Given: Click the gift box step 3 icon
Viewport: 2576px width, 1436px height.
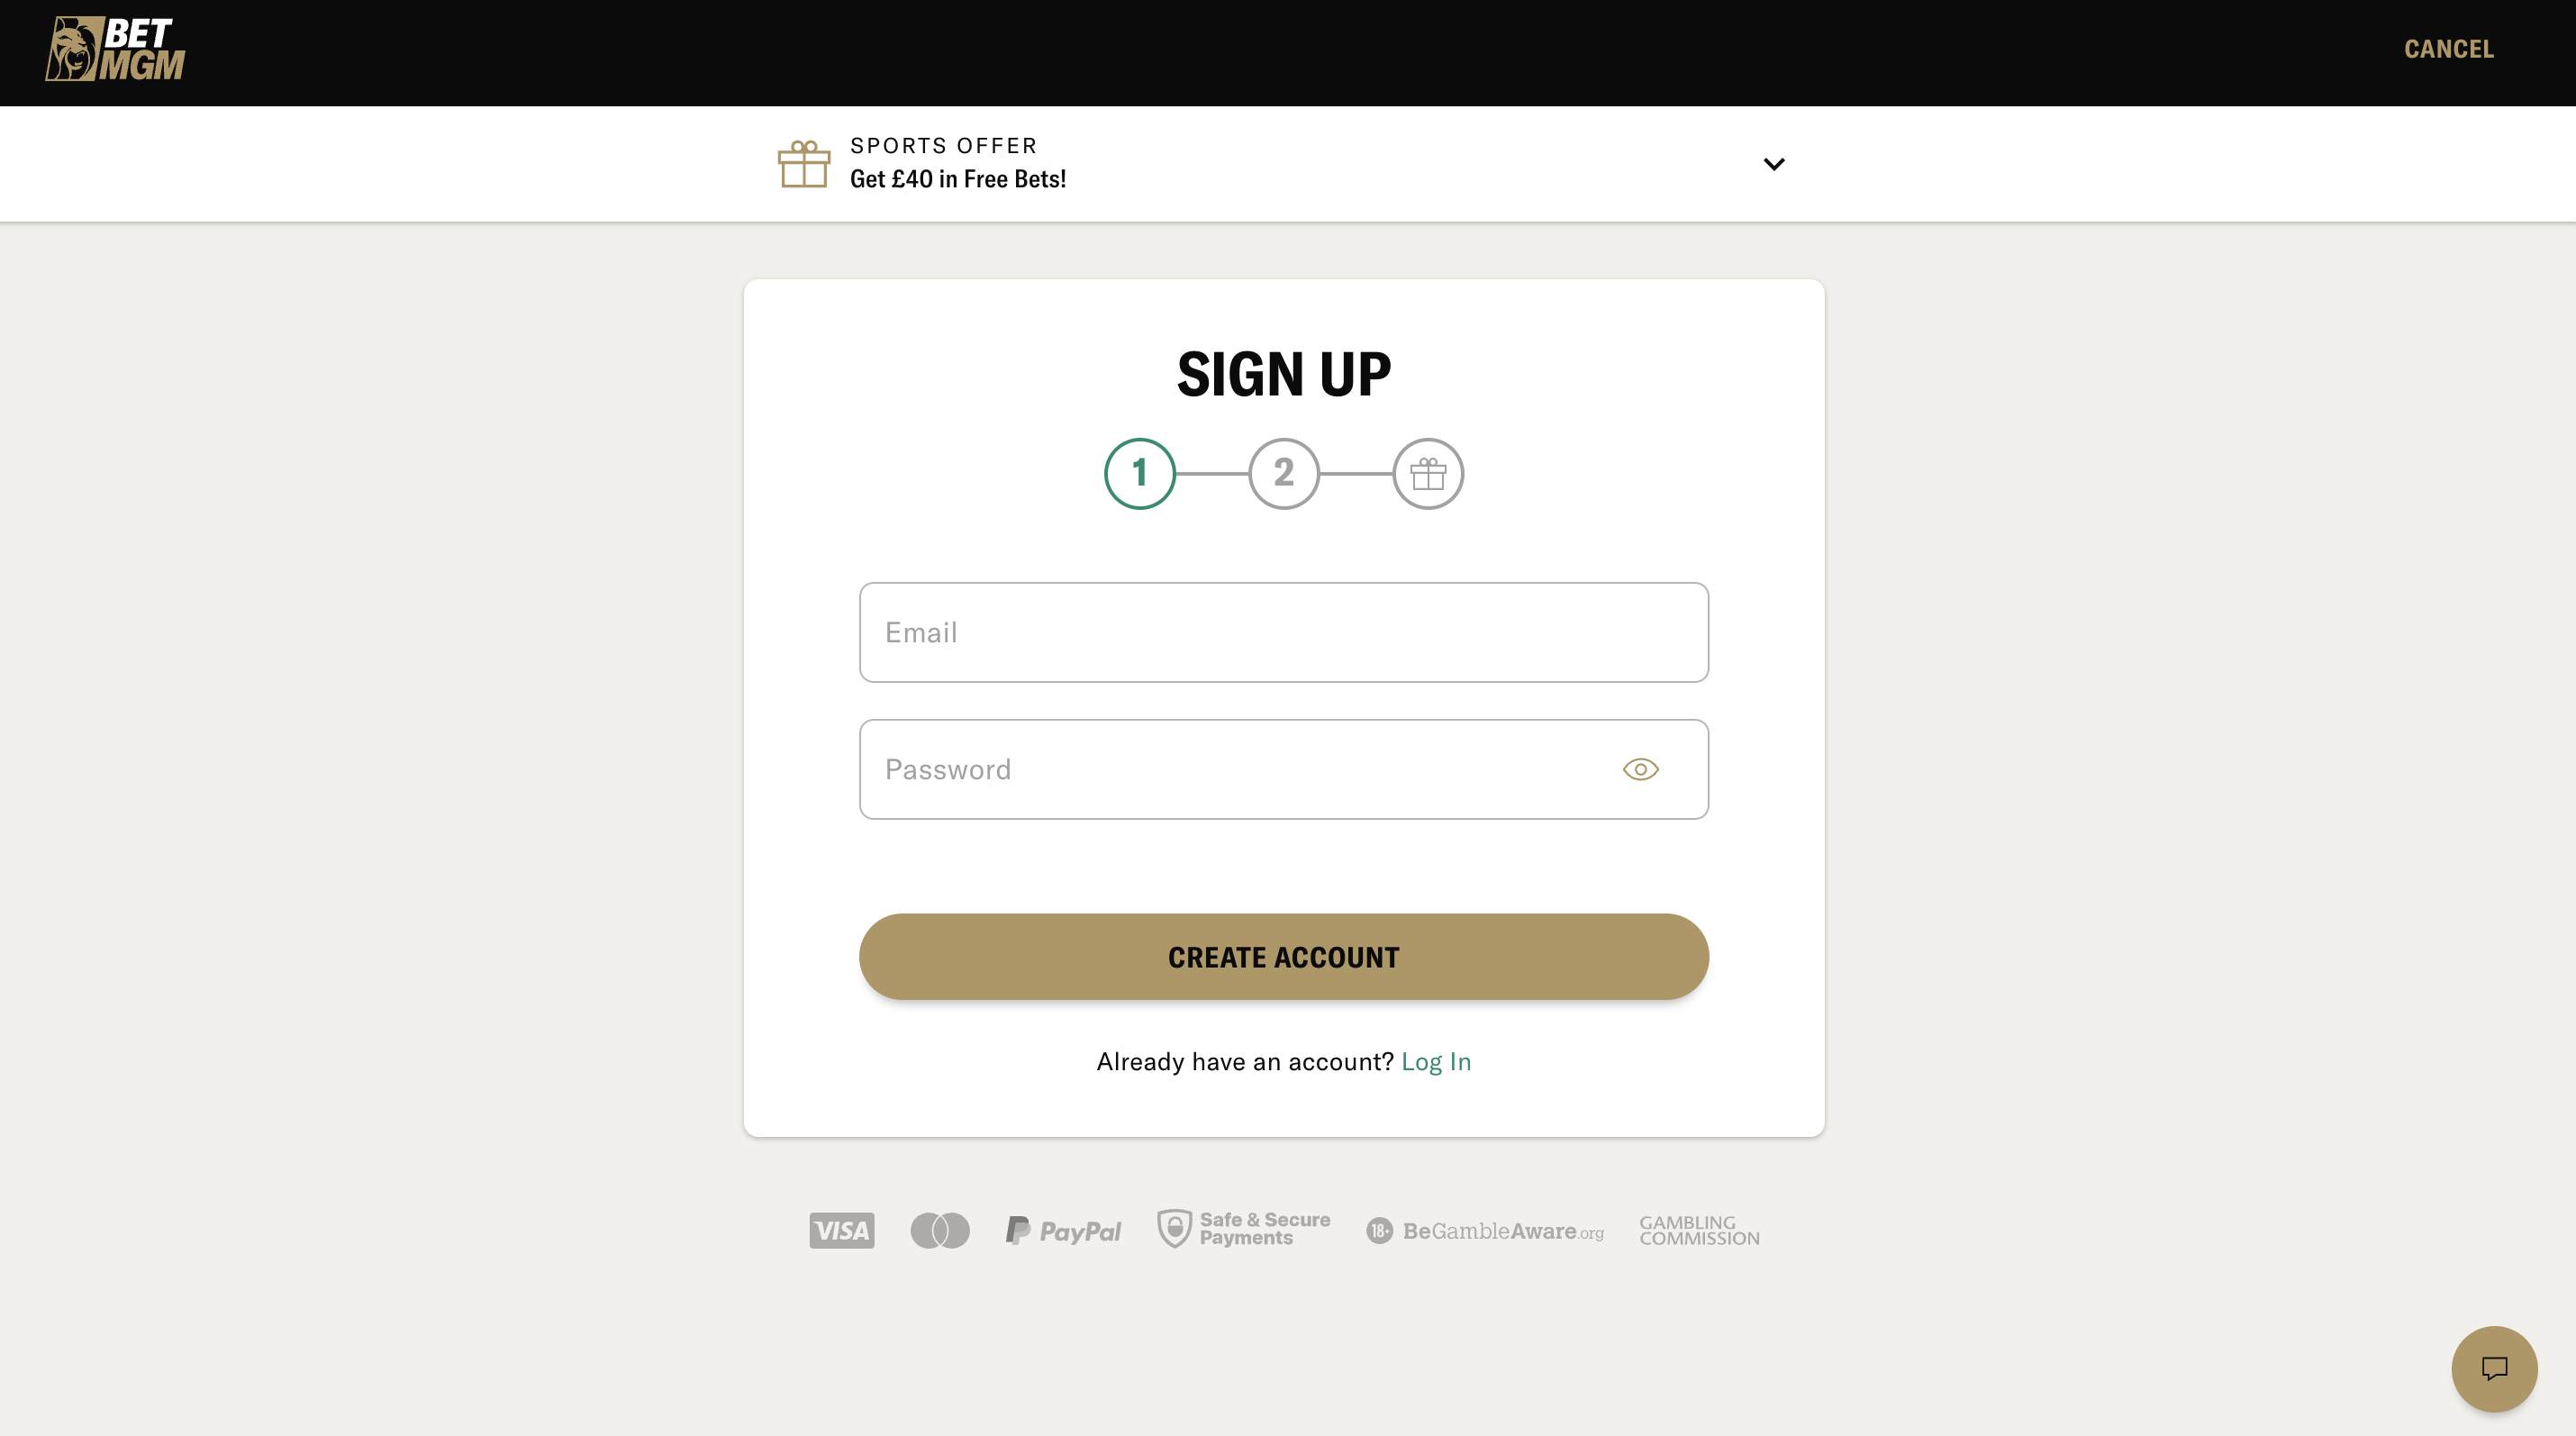Looking at the screenshot, I should click(1427, 472).
